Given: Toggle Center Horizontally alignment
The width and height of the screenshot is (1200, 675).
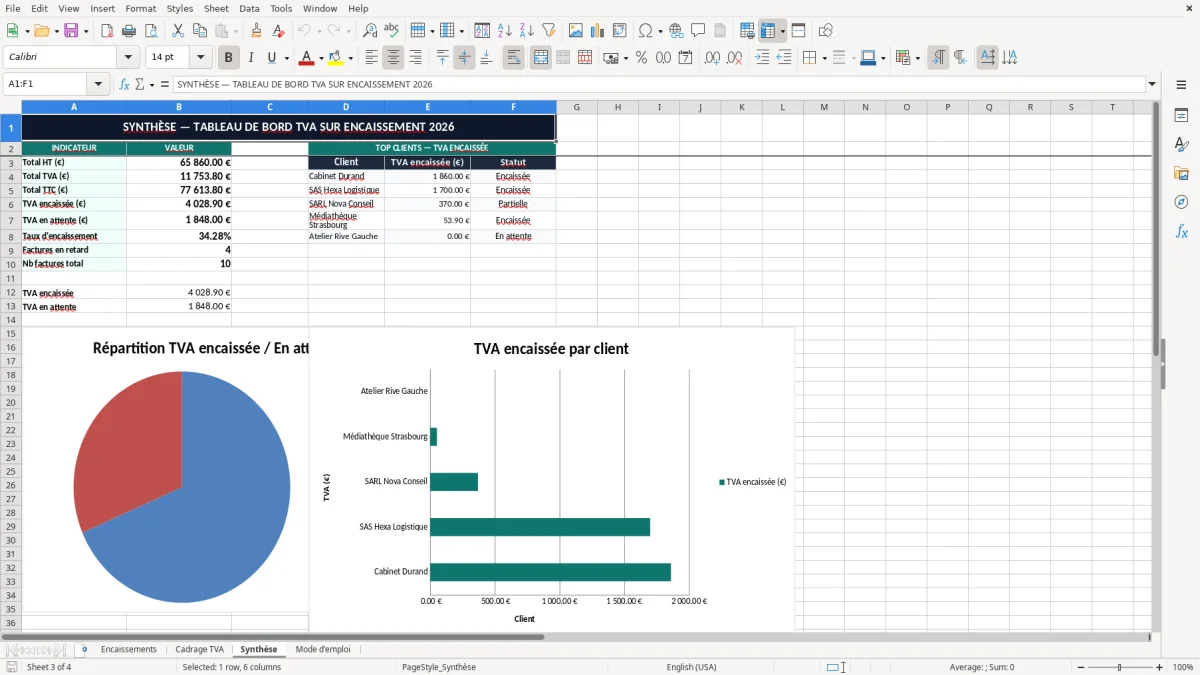Looking at the screenshot, I should pyautogui.click(x=393, y=58).
